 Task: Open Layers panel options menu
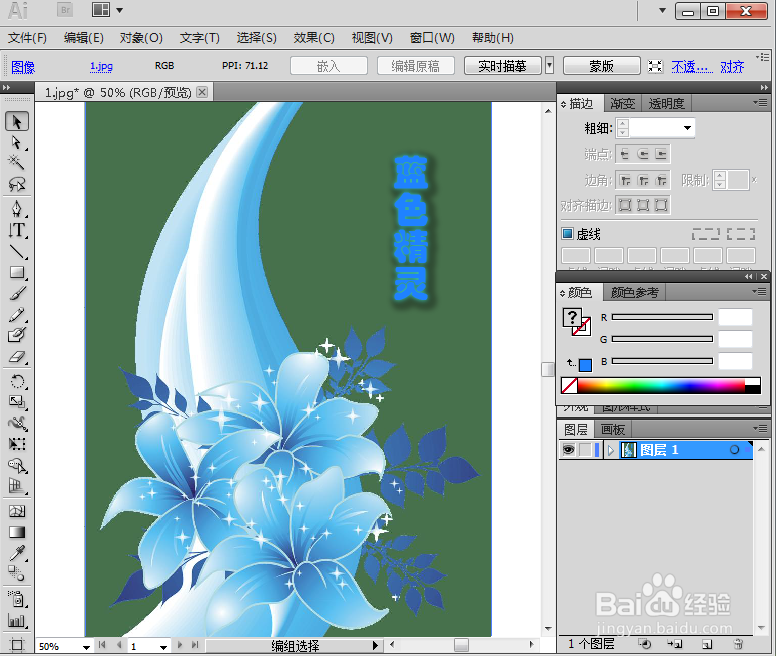click(x=760, y=428)
